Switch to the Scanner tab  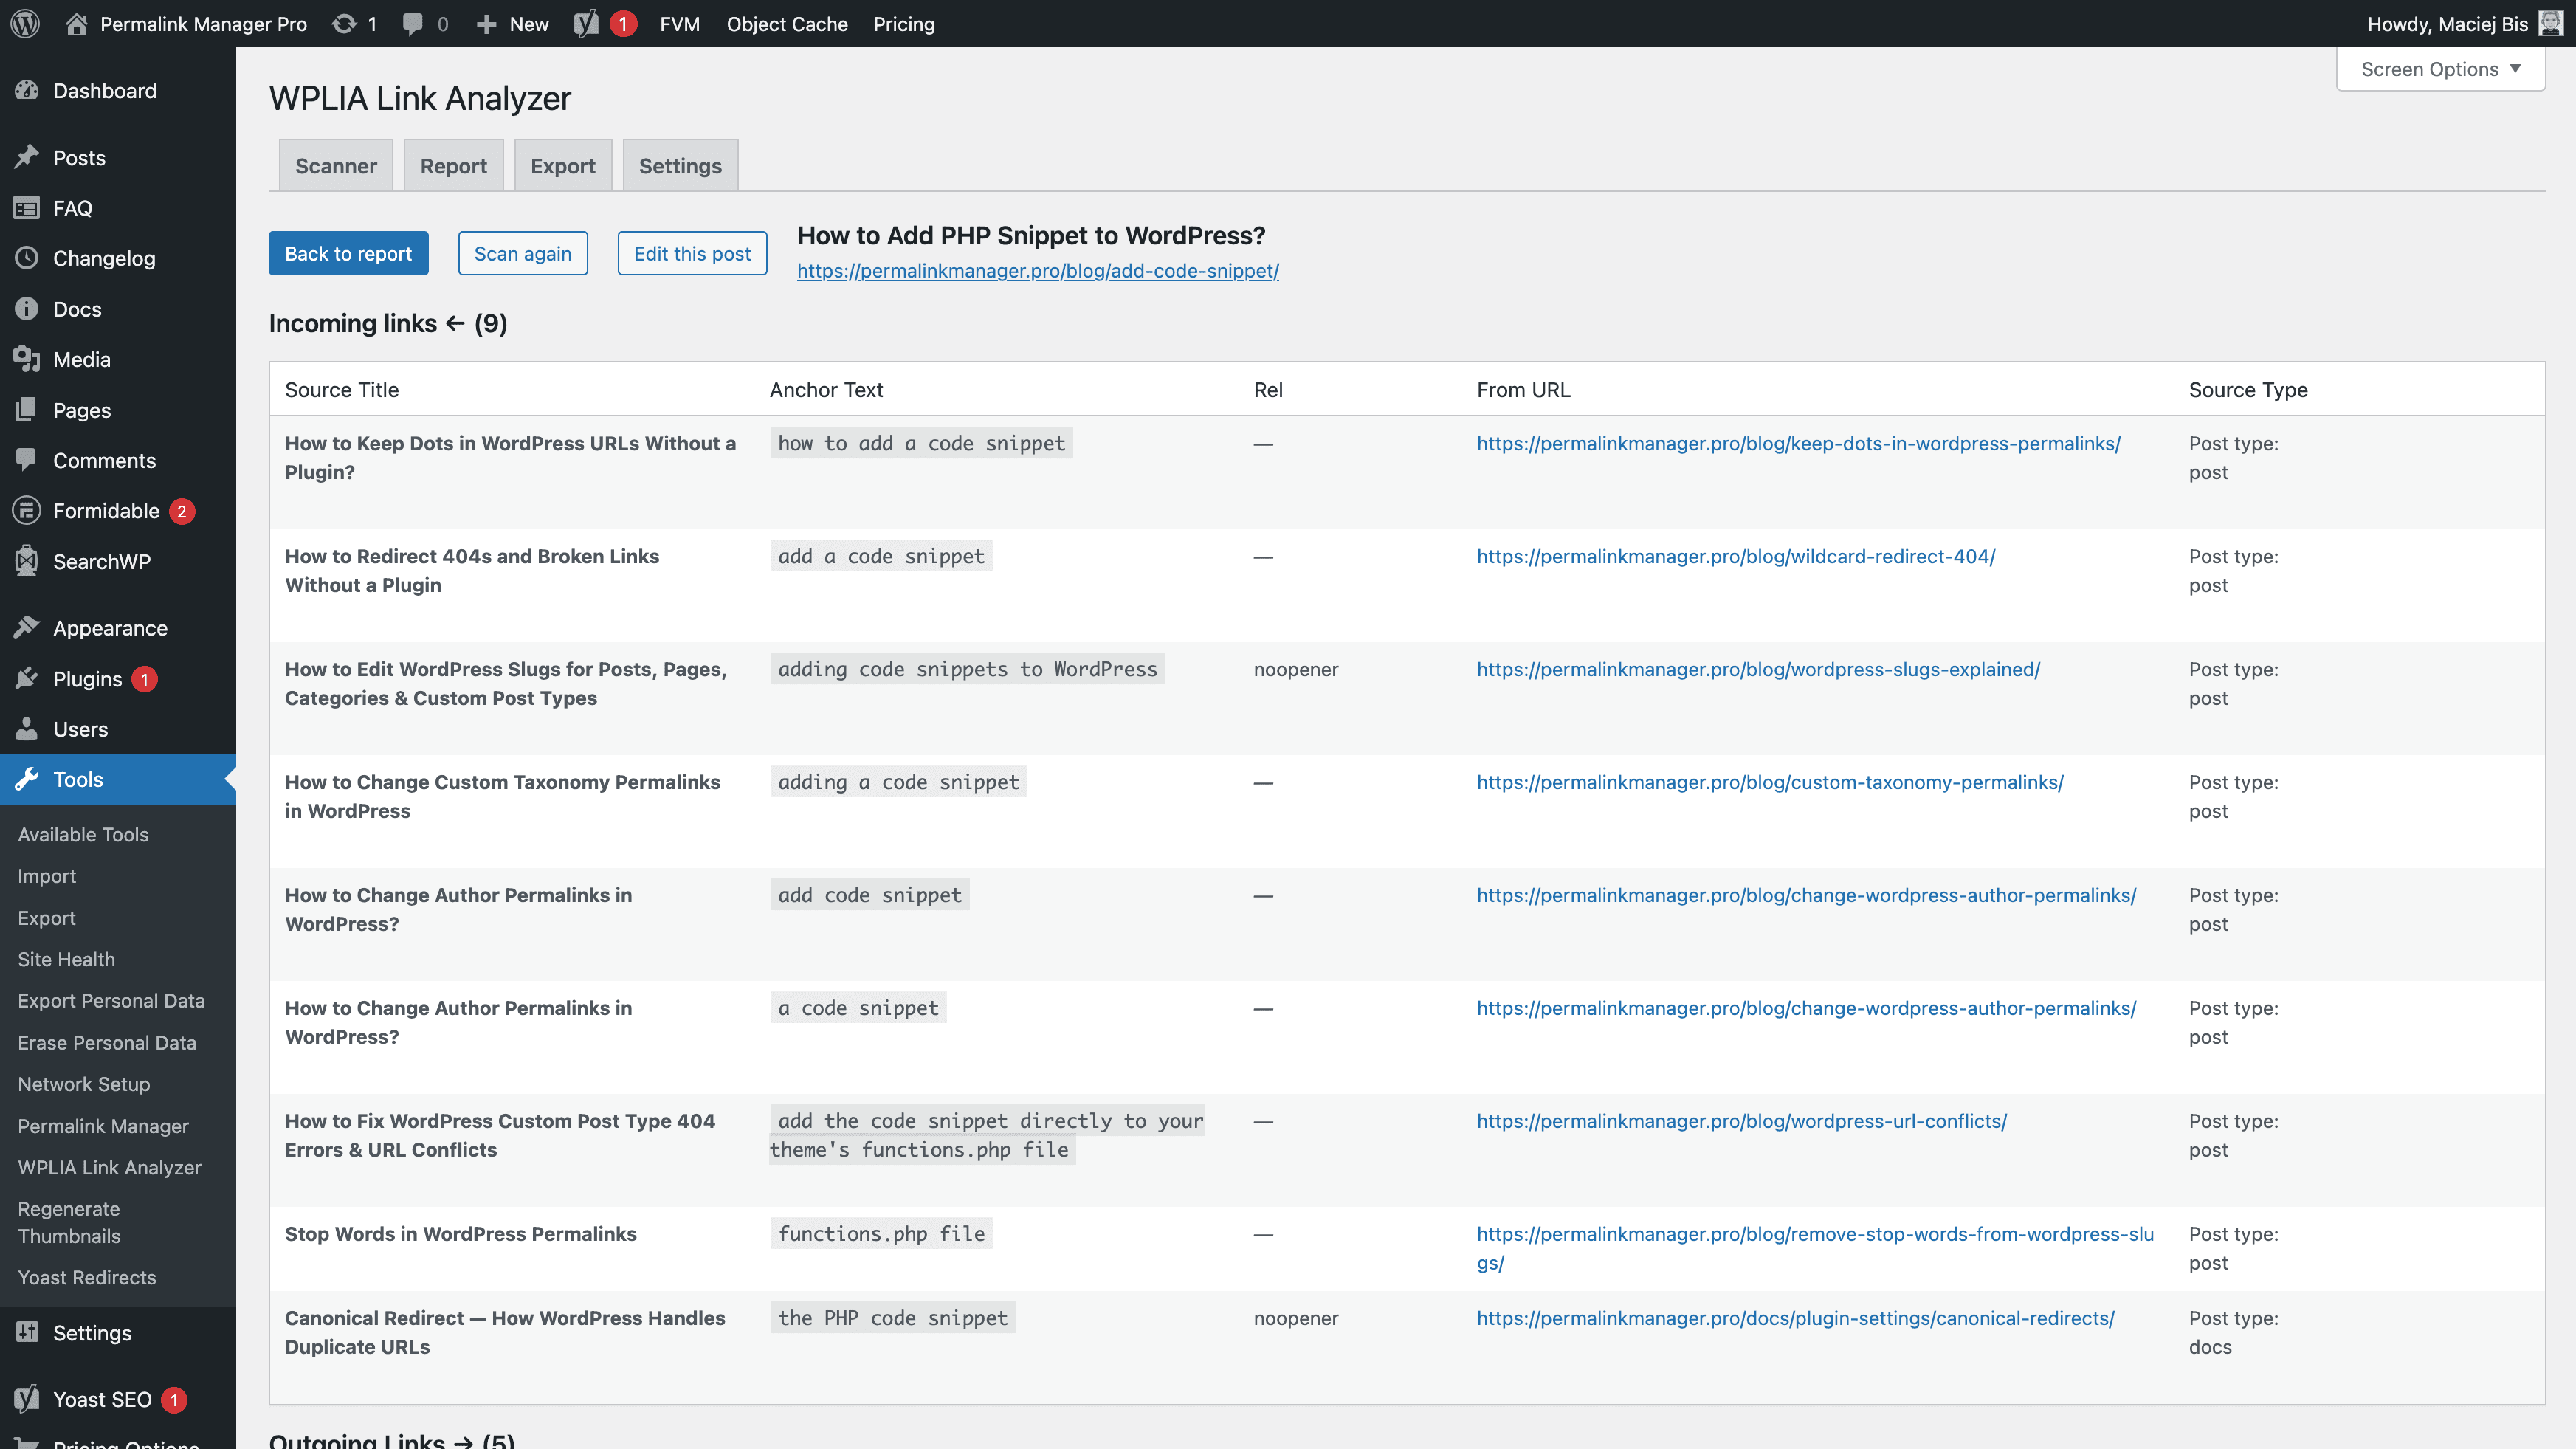[336, 165]
